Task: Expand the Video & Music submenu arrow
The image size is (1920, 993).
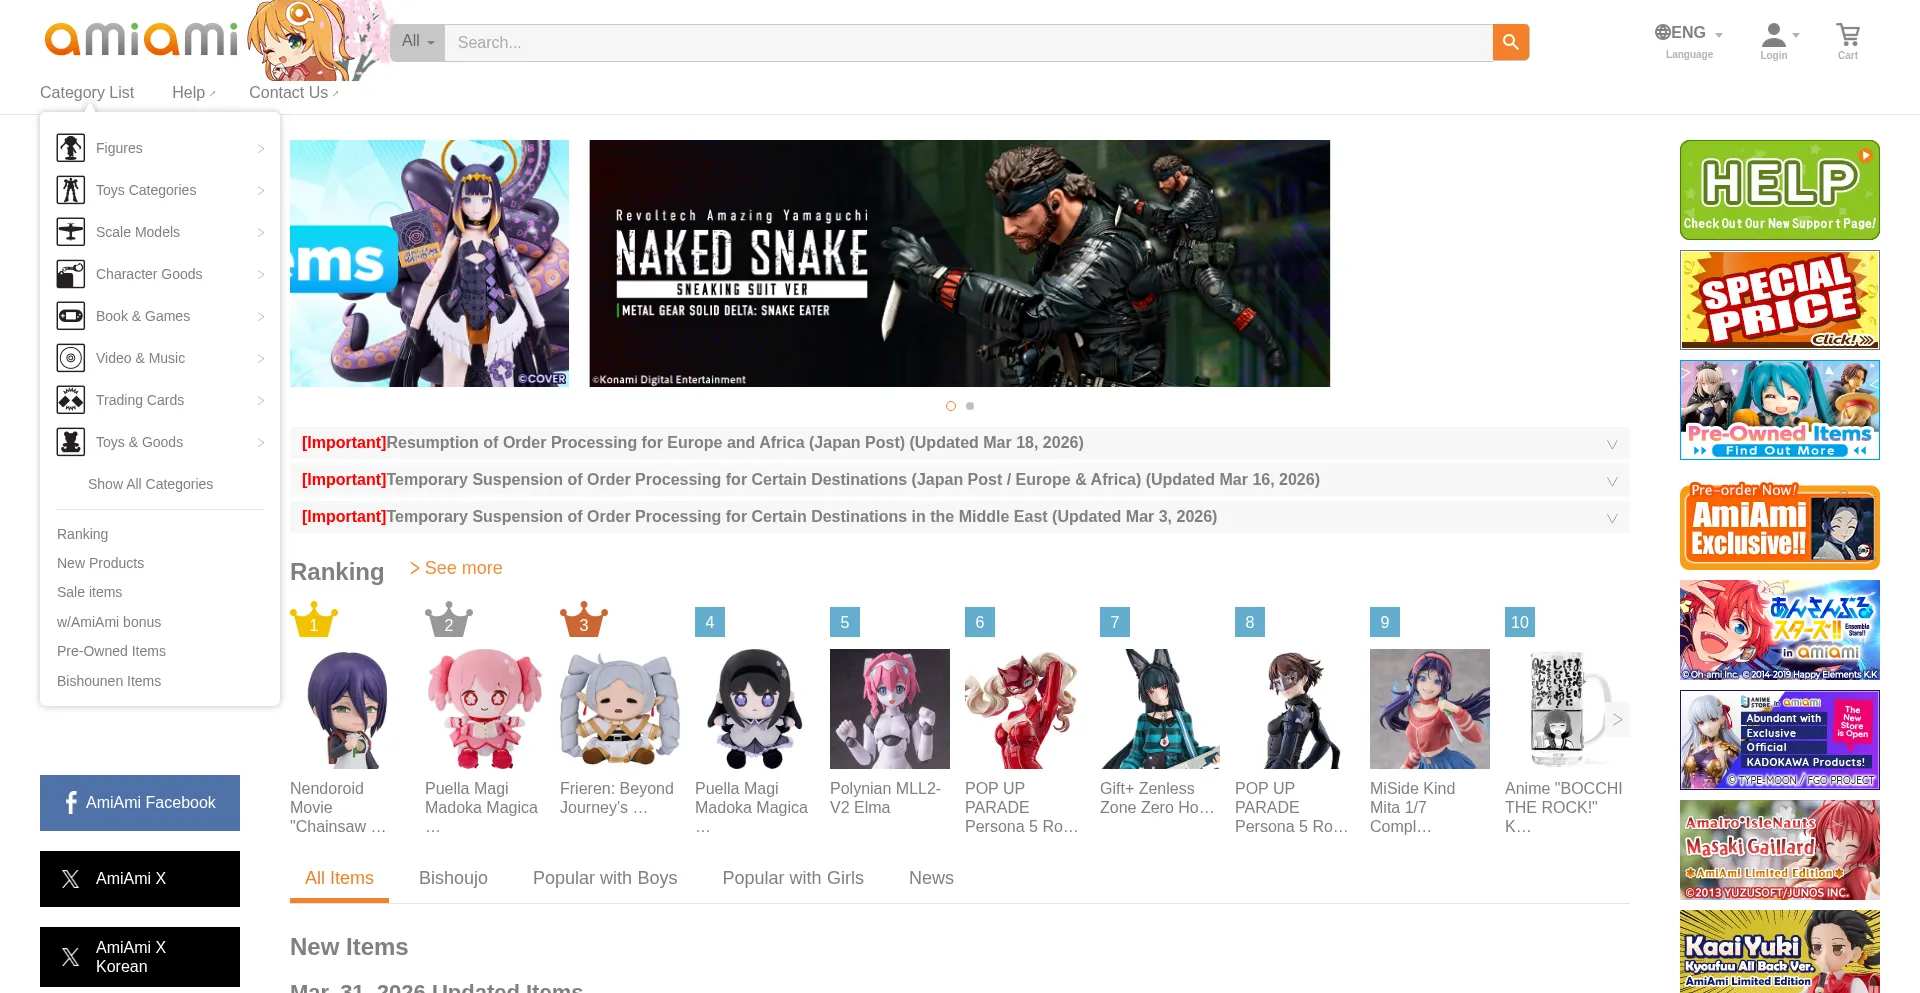Action: click(261, 359)
